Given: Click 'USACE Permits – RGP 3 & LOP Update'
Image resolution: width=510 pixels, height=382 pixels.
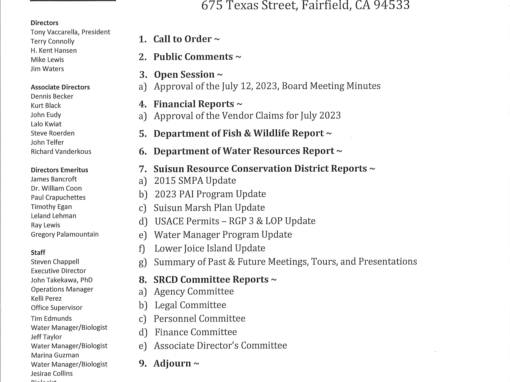Looking at the screenshot, I should (x=235, y=221).
